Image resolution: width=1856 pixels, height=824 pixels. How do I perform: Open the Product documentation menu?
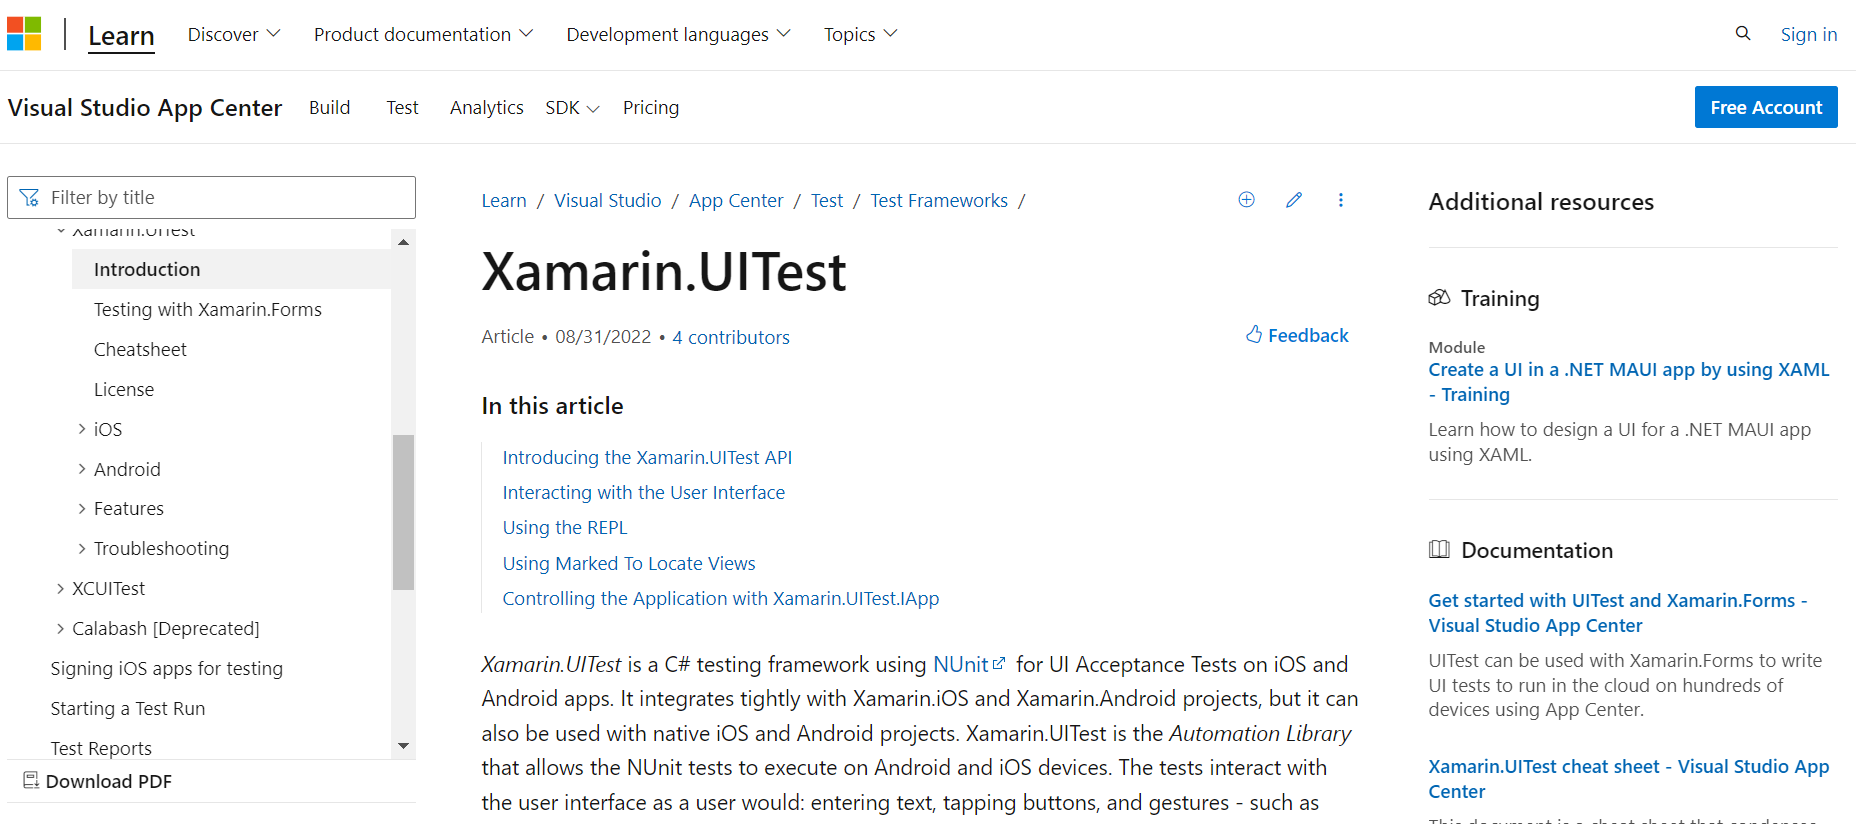pyautogui.click(x=423, y=35)
